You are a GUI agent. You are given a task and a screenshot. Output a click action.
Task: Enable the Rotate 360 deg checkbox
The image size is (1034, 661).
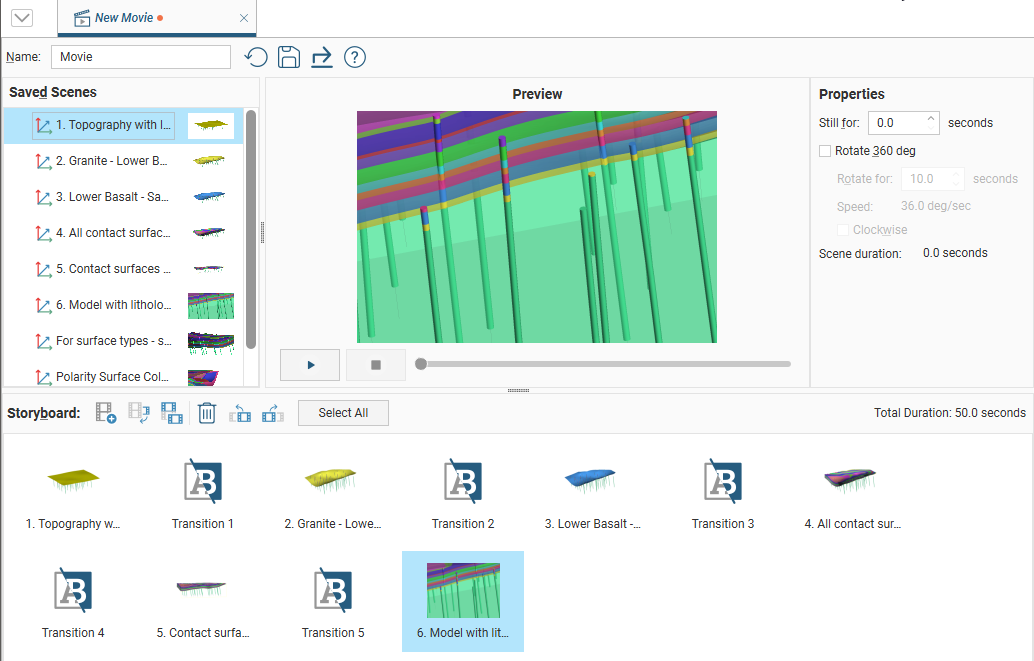[825, 151]
